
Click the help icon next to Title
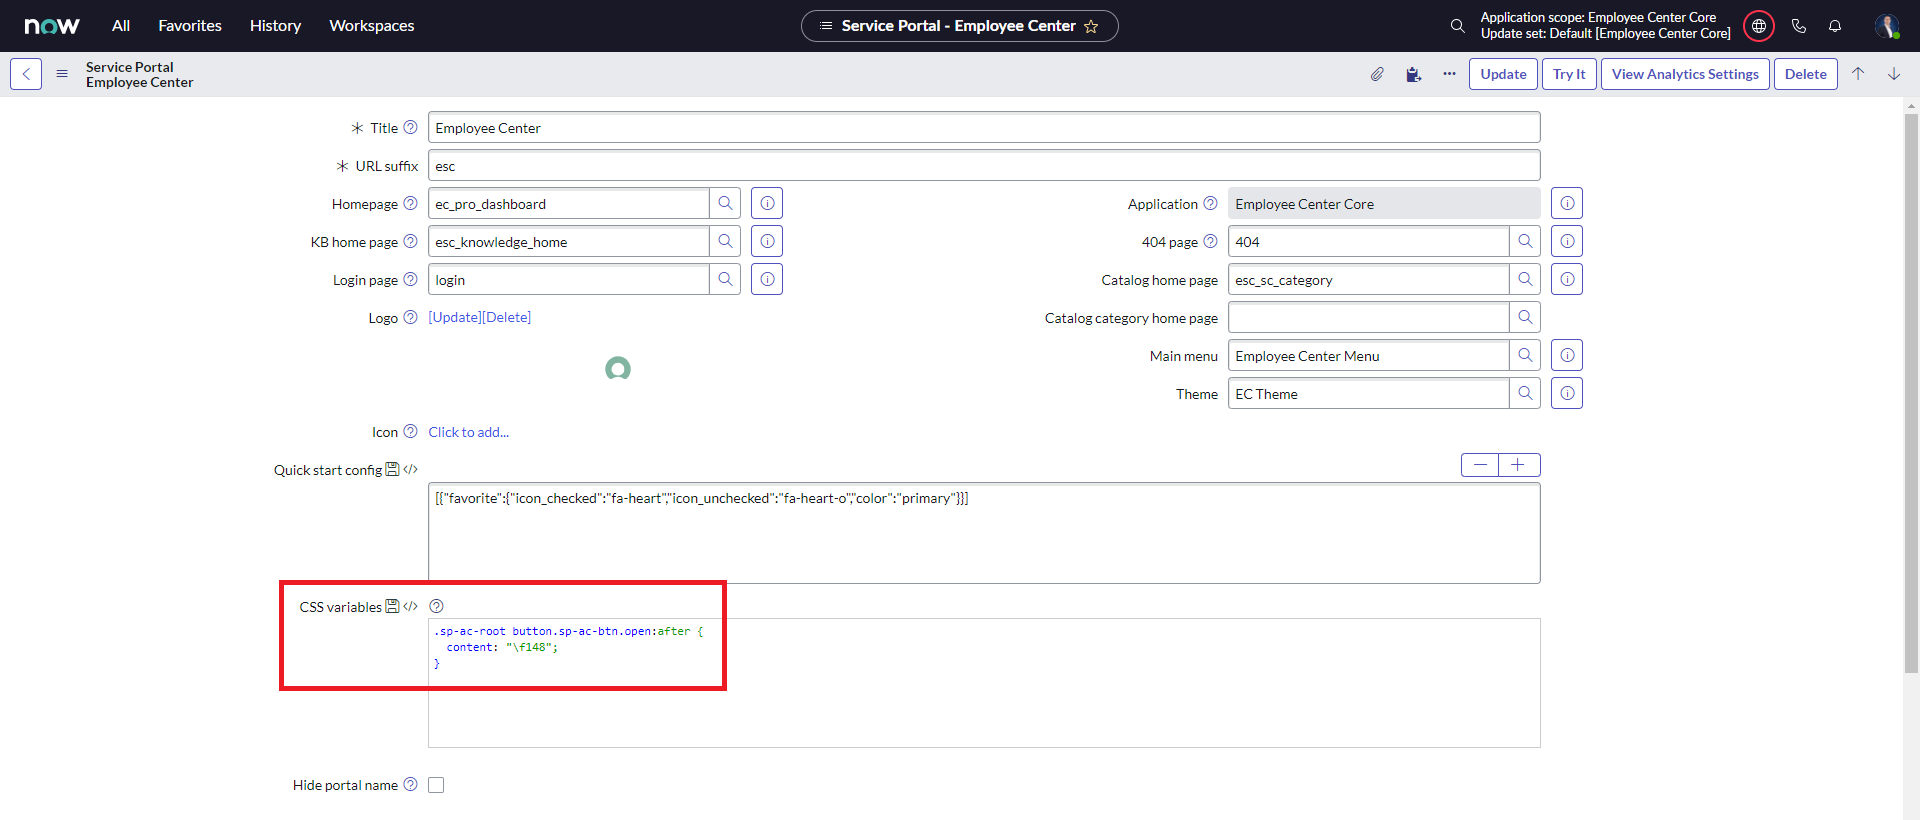(410, 127)
